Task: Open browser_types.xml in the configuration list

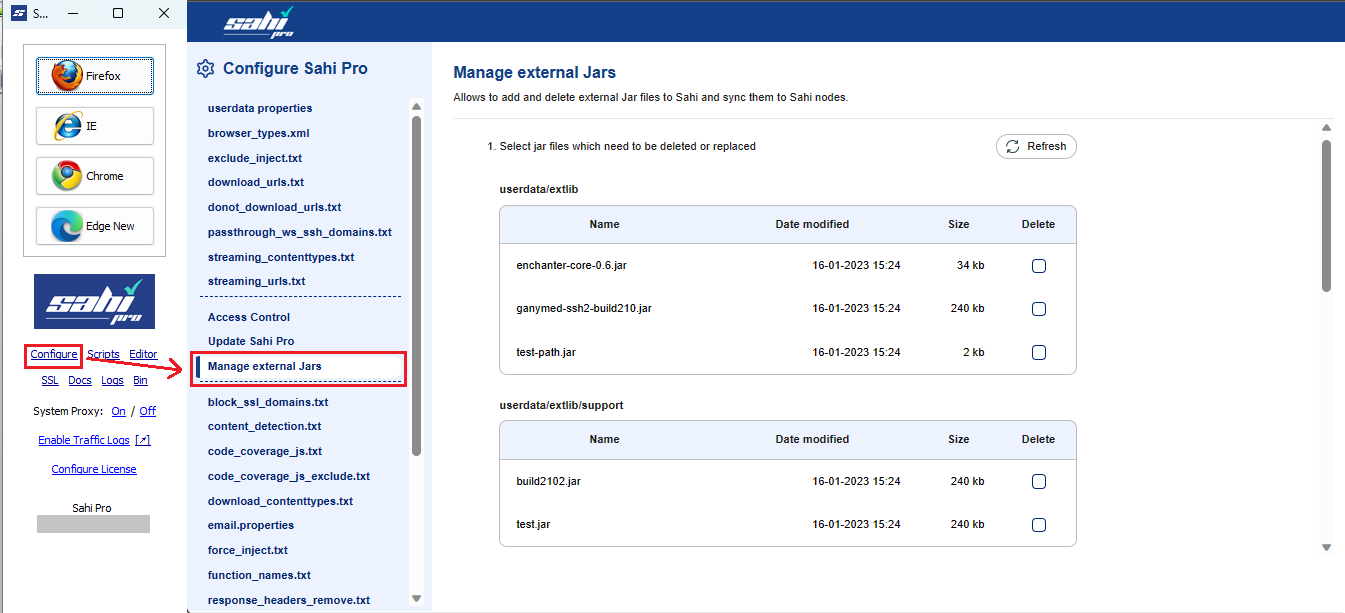Action: [258, 133]
